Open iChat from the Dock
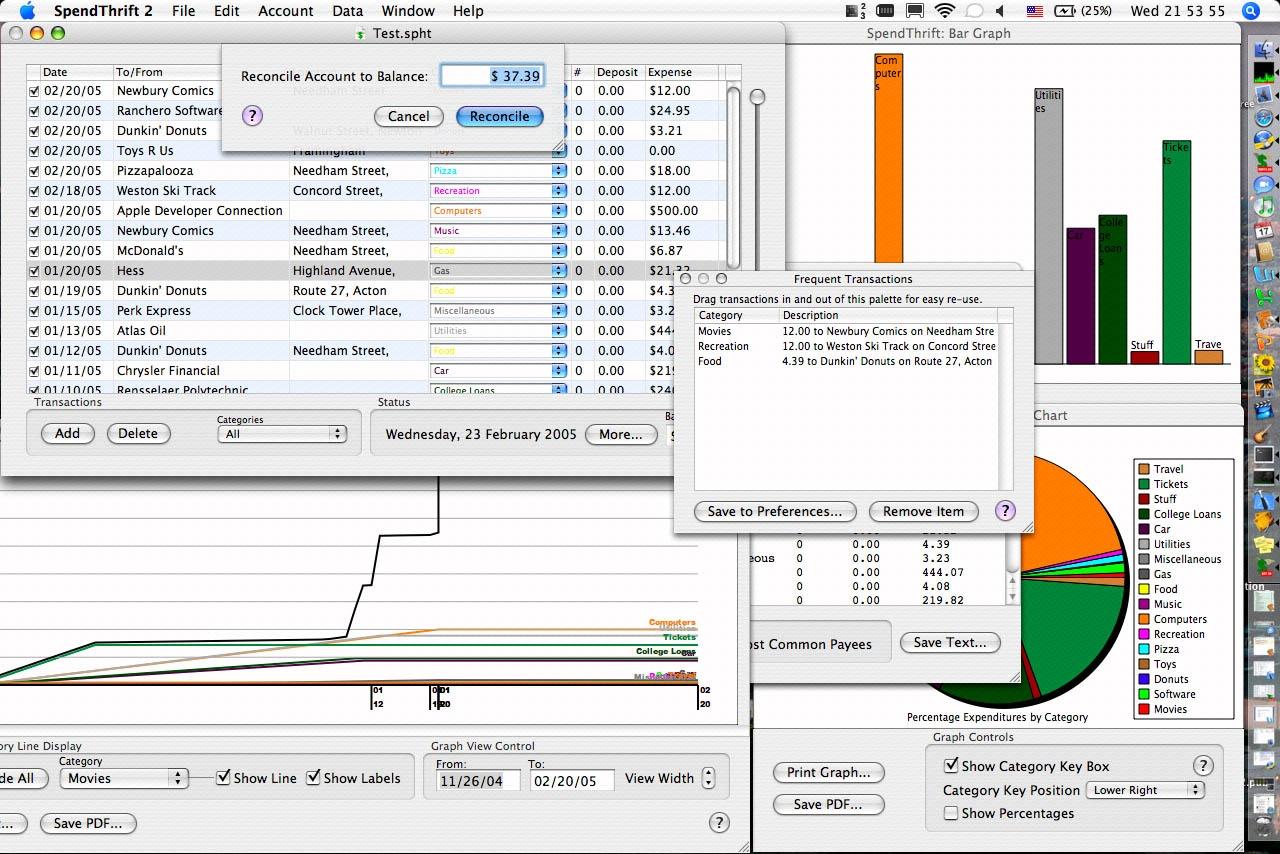 click(1264, 186)
